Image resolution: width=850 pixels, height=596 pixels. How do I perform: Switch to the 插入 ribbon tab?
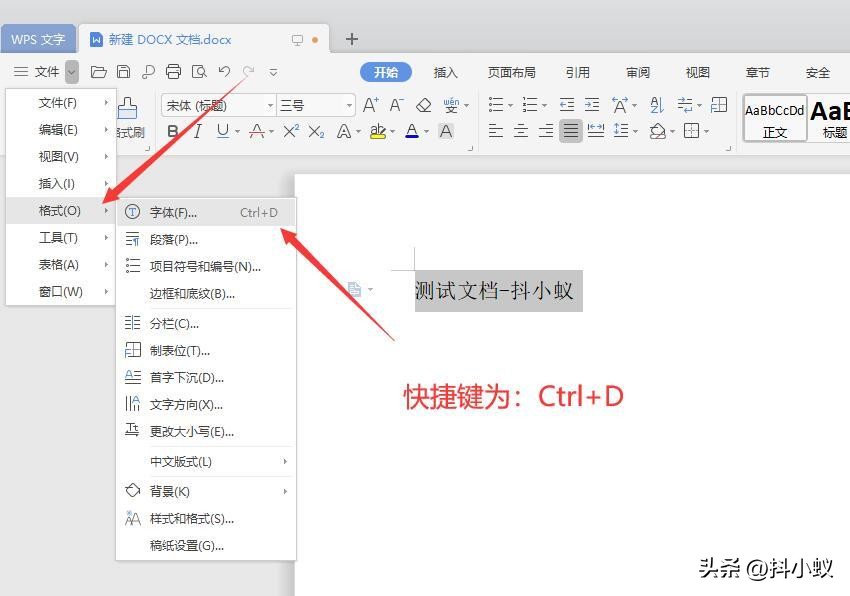(x=446, y=71)
